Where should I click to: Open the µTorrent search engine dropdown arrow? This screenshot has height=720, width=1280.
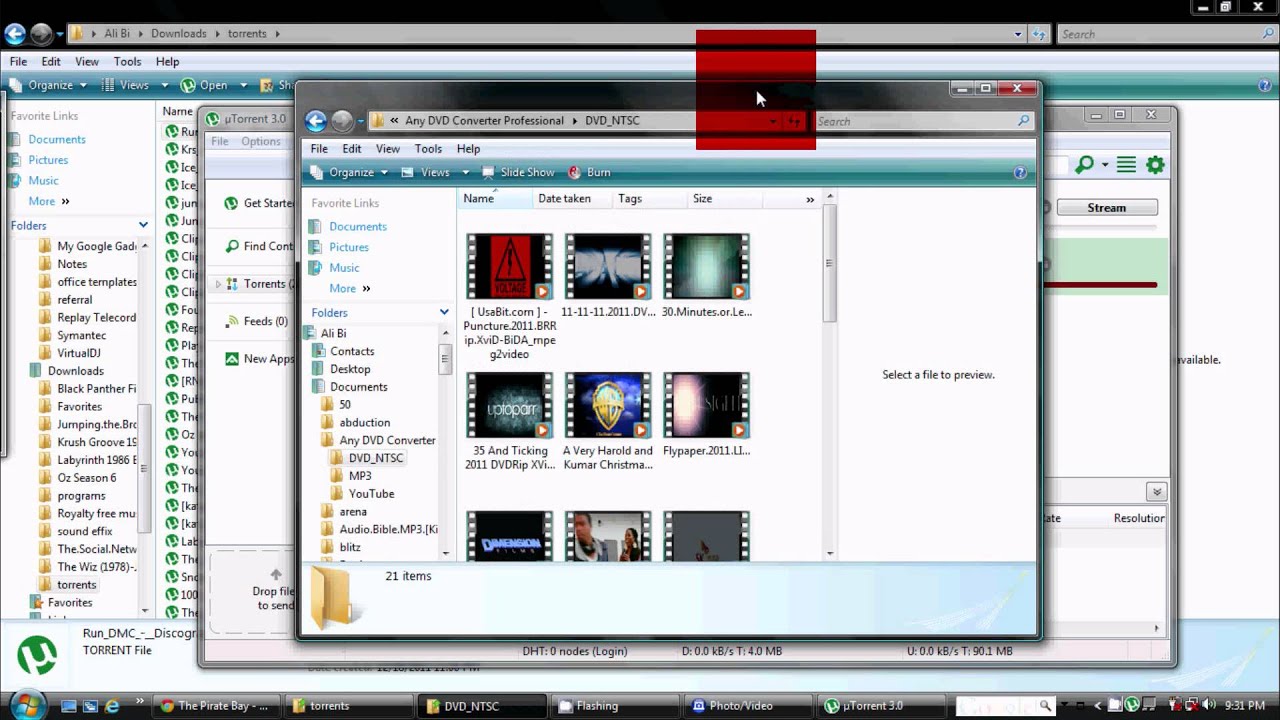click(1105, 165)
